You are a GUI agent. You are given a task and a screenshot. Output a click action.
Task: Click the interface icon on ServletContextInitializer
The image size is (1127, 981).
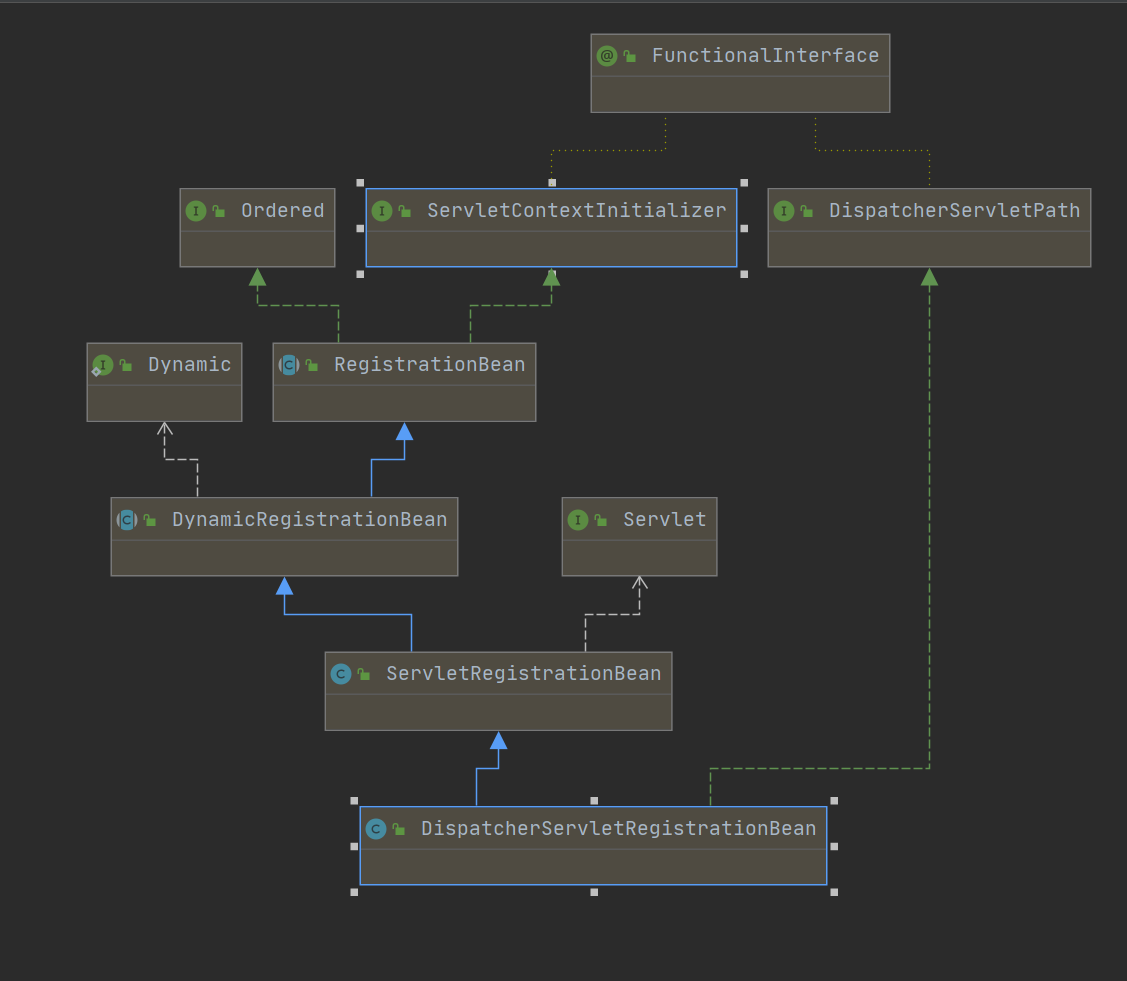(385, 211)
